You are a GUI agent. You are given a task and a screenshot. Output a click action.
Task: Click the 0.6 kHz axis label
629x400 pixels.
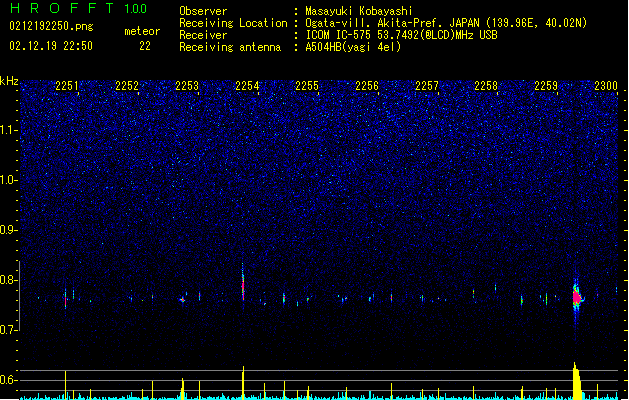(8, 380)
